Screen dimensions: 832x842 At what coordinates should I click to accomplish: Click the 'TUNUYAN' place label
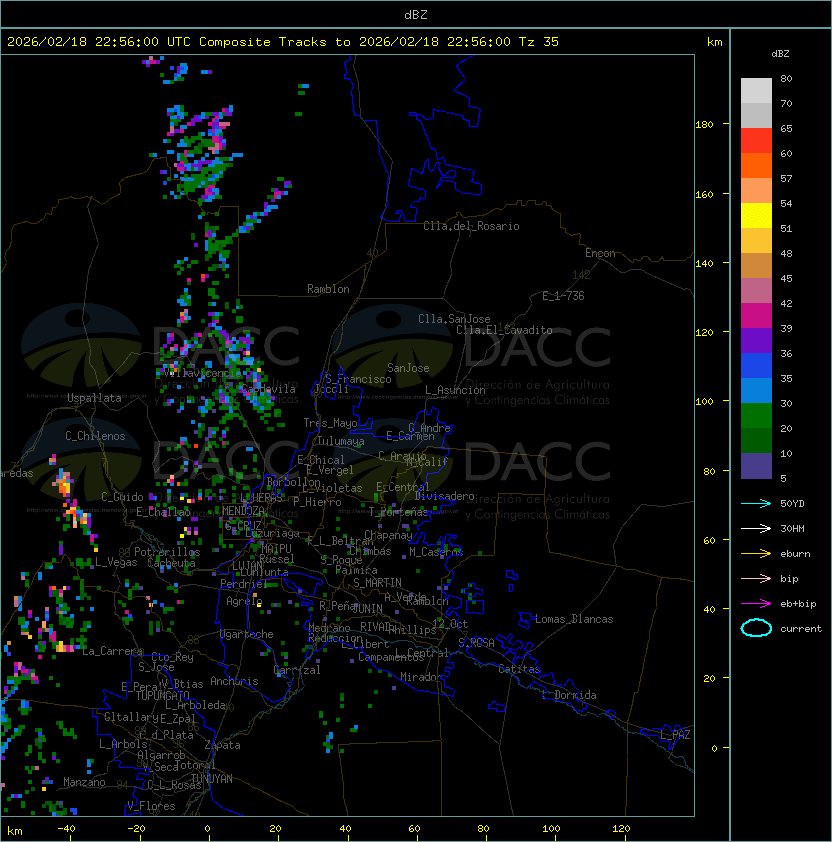(x=212, y=779)
